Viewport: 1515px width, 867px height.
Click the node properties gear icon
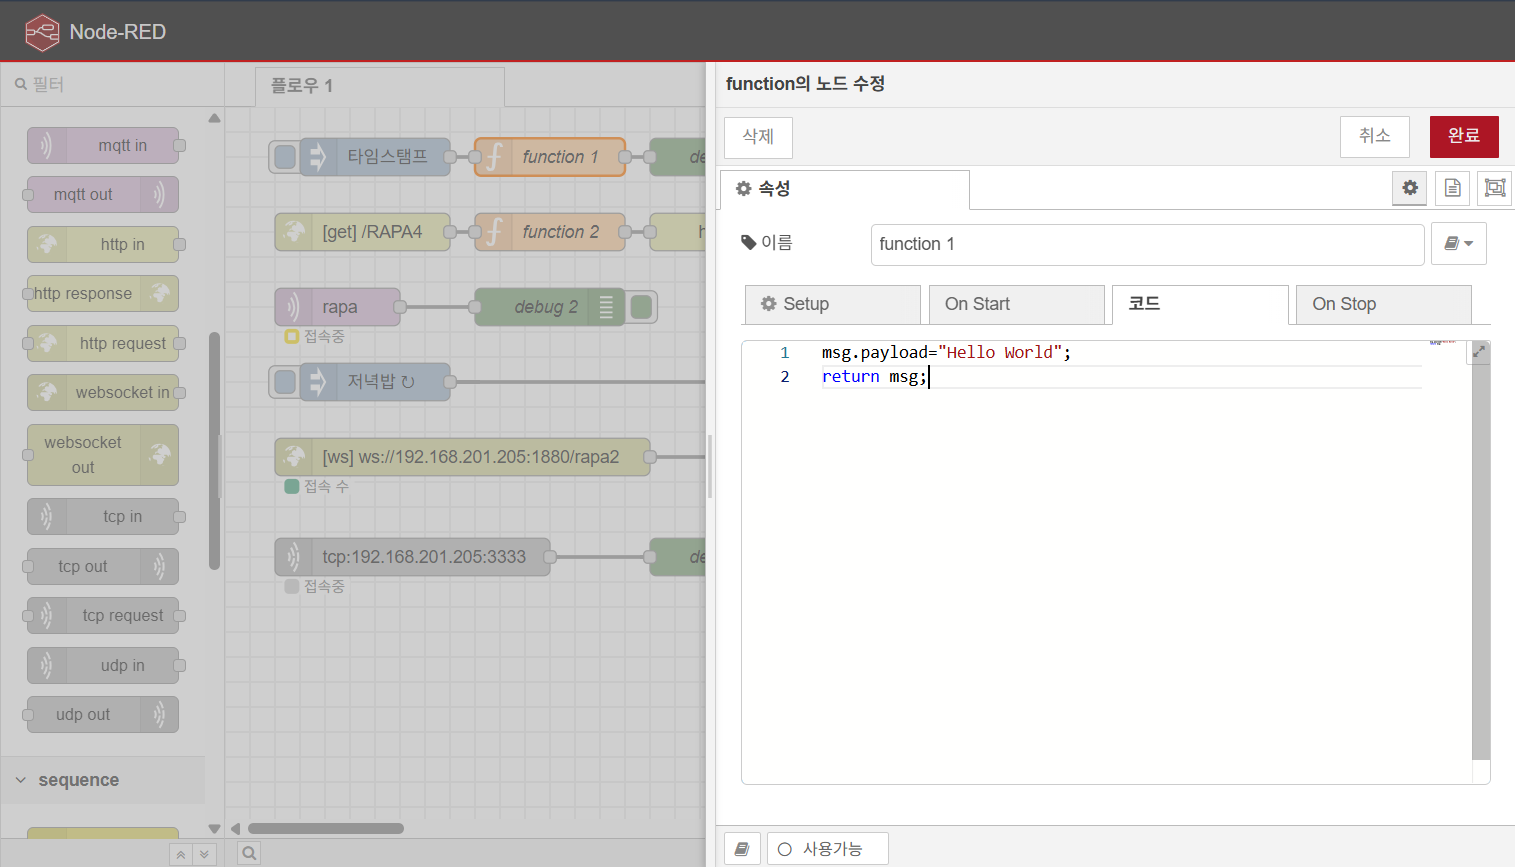tap(1409, 188)
